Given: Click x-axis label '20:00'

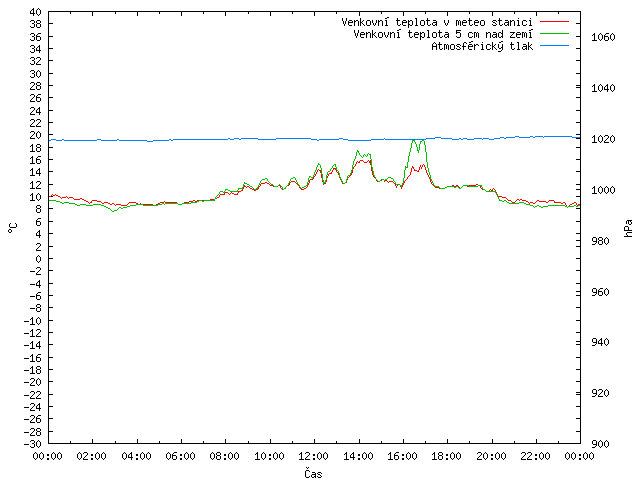Looking at the screenshot, I should tap(491, 456).
